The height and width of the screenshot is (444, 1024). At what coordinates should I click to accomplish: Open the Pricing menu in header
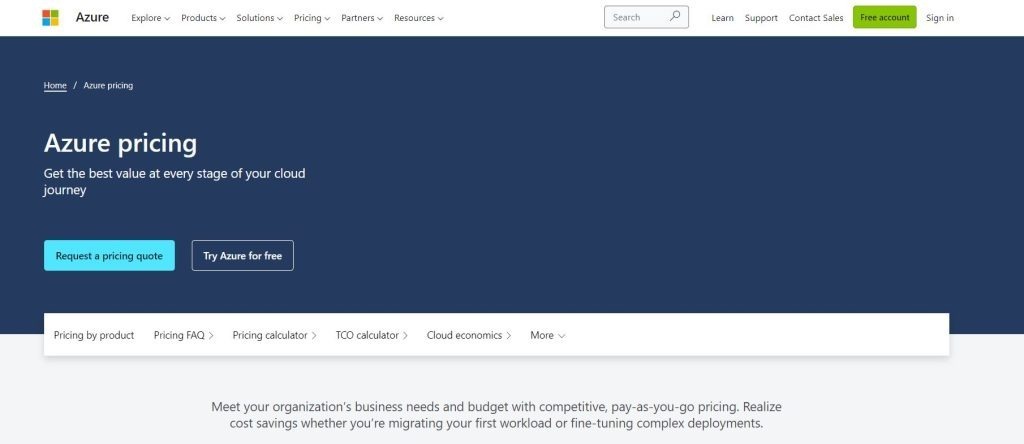pos(311,18)
